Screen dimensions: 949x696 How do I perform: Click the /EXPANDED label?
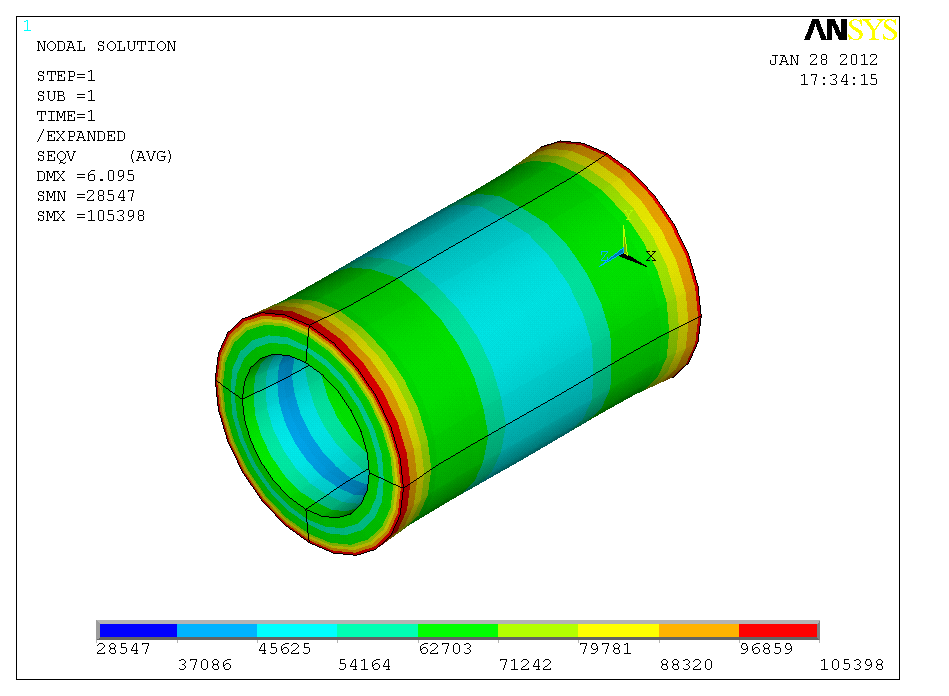click(81, 136)
